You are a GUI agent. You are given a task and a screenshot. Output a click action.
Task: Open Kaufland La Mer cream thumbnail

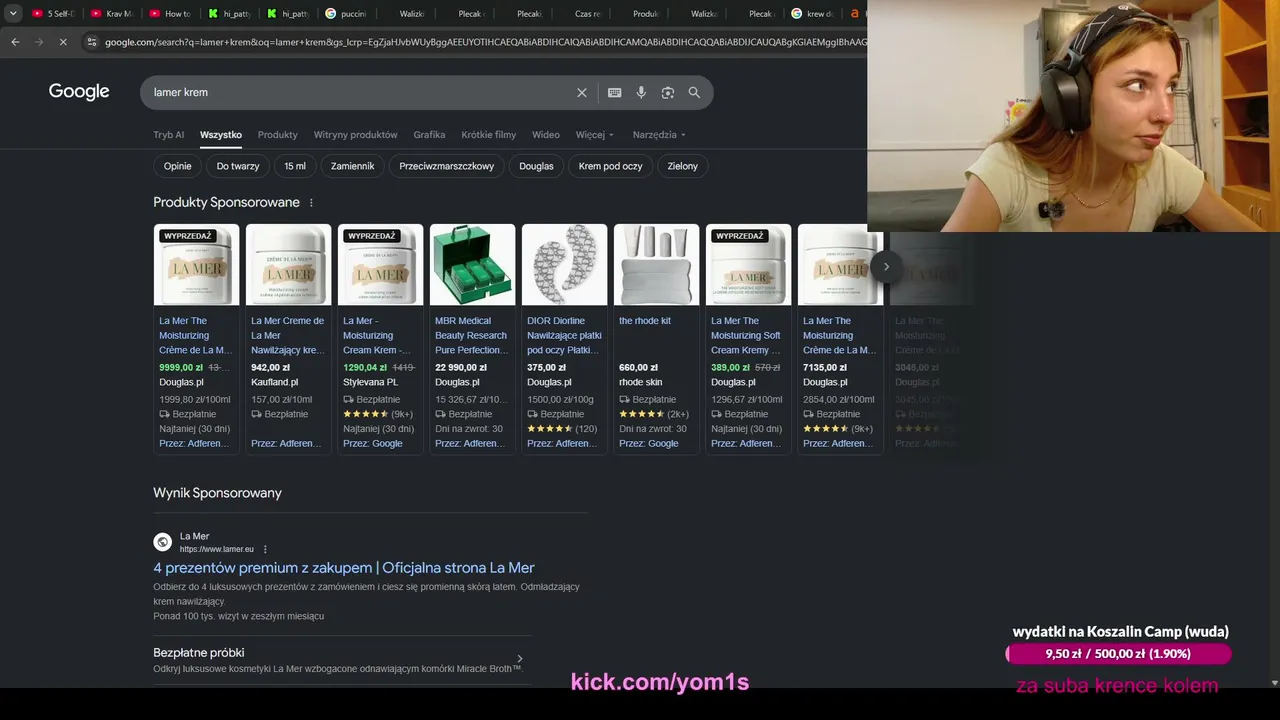[x=288, y=265]
